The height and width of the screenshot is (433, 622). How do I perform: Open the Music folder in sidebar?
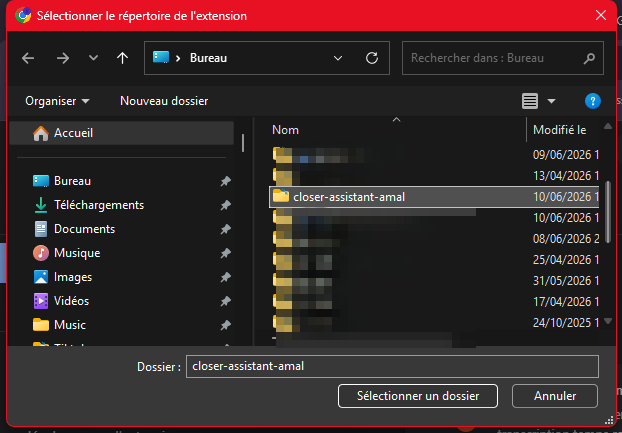pyautogui.click(x=60, y=325)
